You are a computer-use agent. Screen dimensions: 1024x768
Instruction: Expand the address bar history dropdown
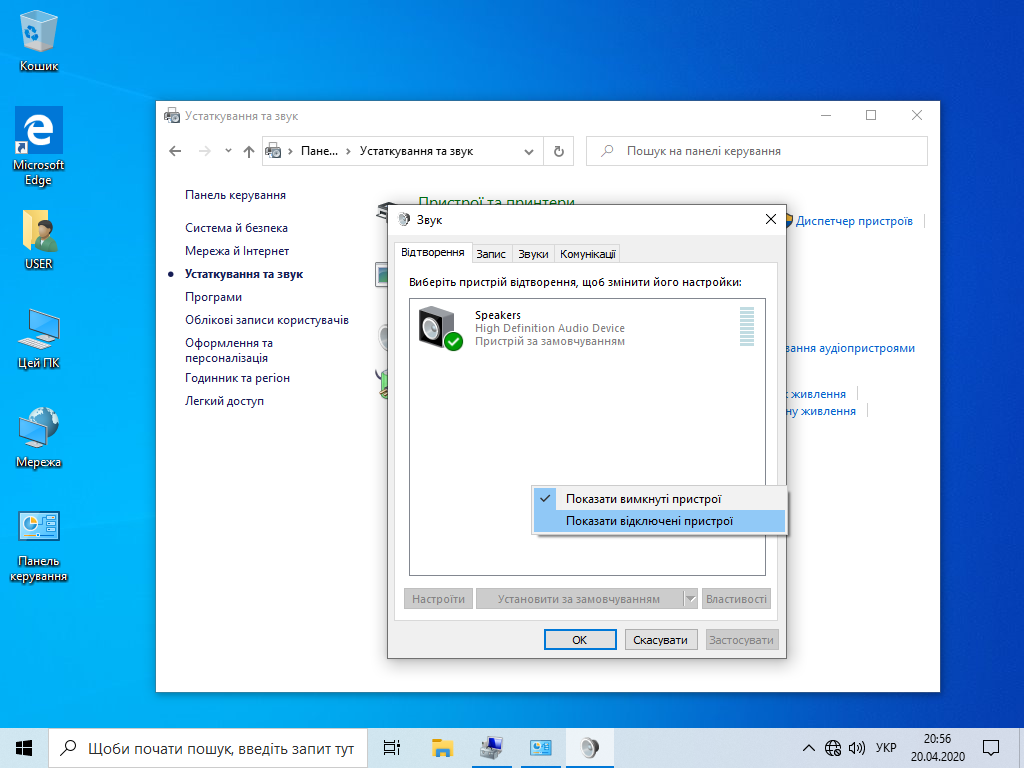coord(529,152)
